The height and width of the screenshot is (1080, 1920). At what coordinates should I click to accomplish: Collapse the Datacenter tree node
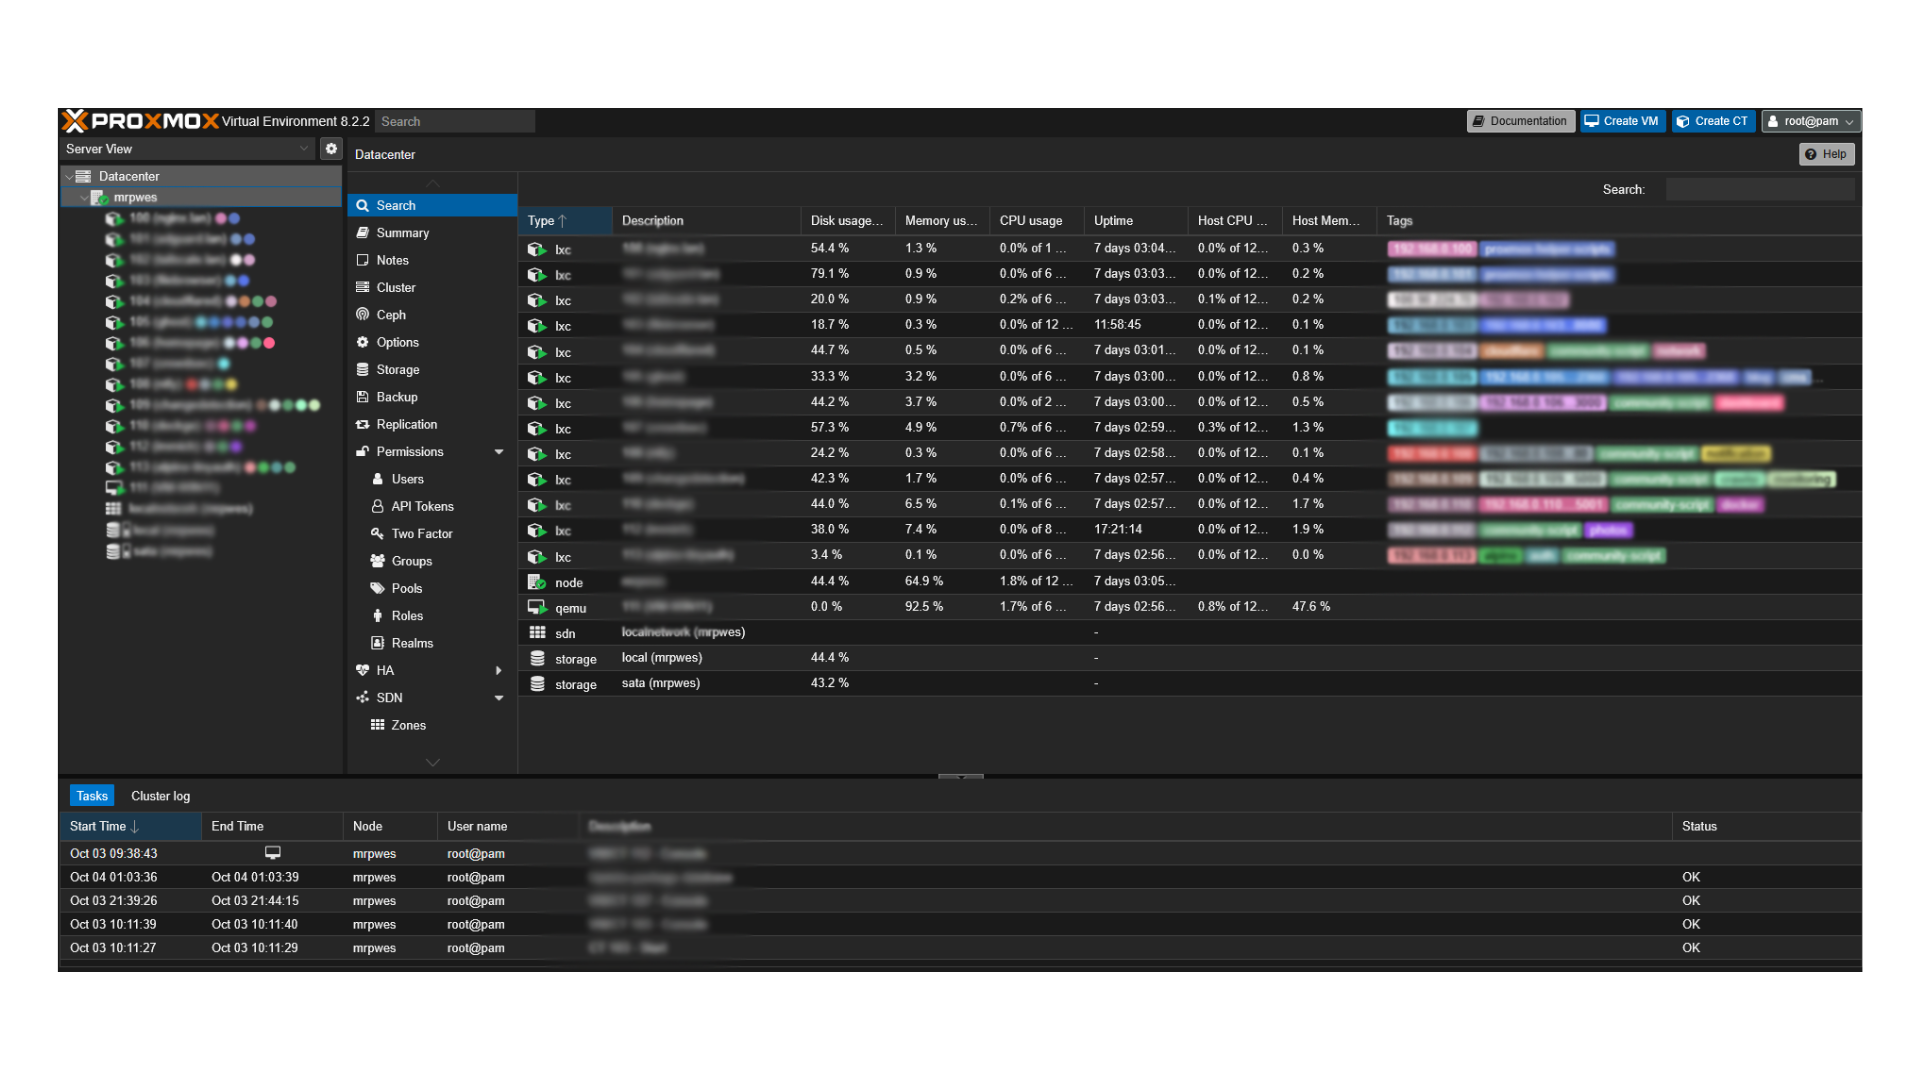pyautogui.click(x=69, y=177)
